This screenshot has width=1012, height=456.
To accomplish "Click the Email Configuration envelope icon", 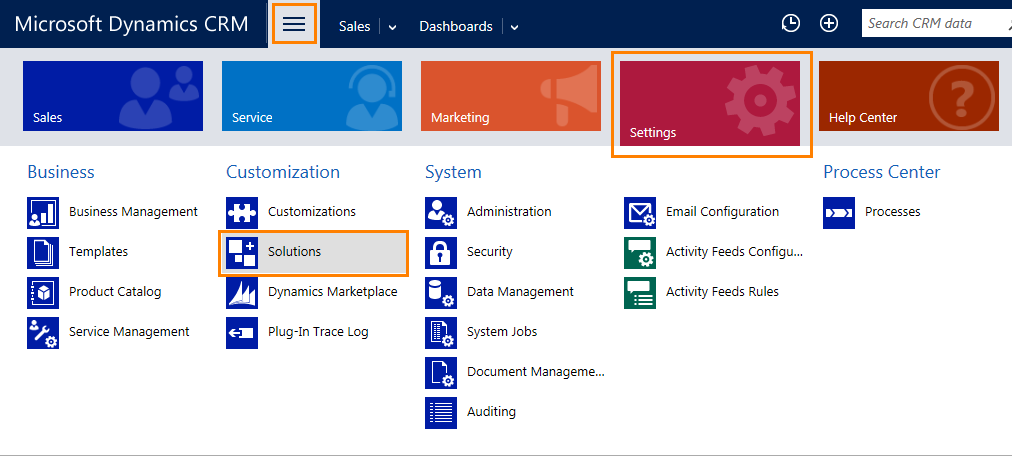I will tap(640, 212).
